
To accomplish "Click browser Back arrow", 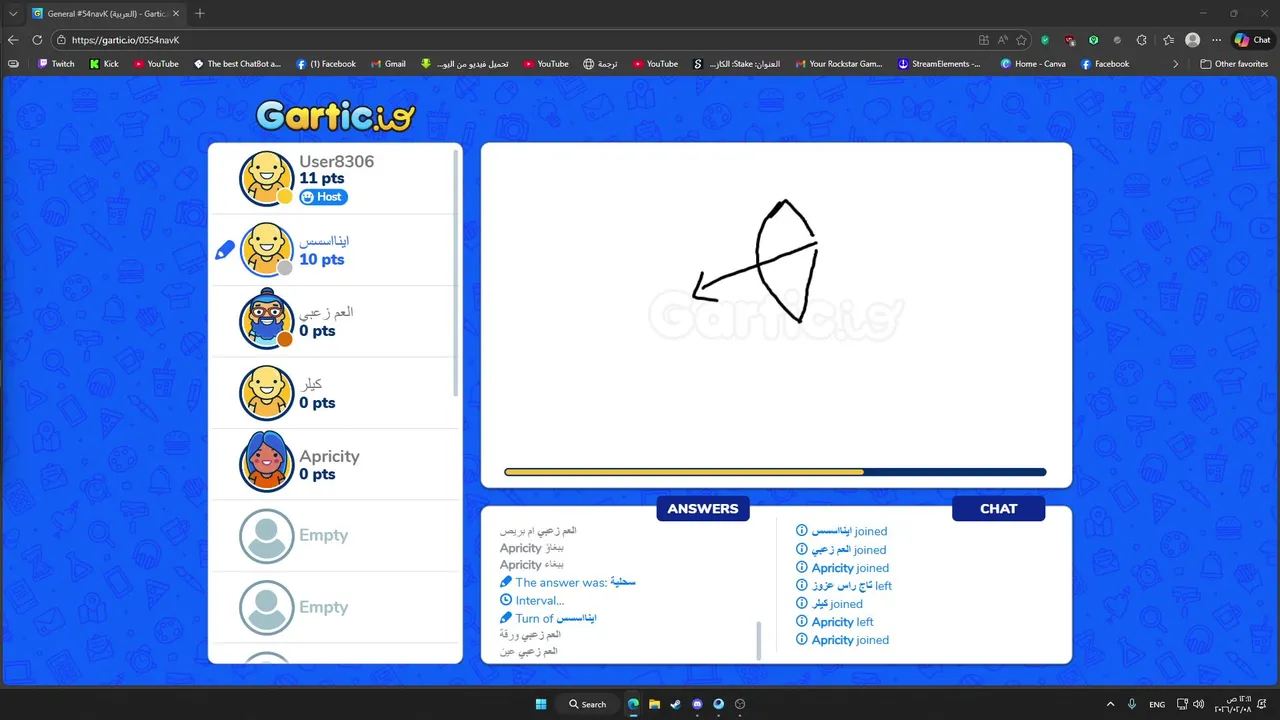I will (x=13, y=40).
